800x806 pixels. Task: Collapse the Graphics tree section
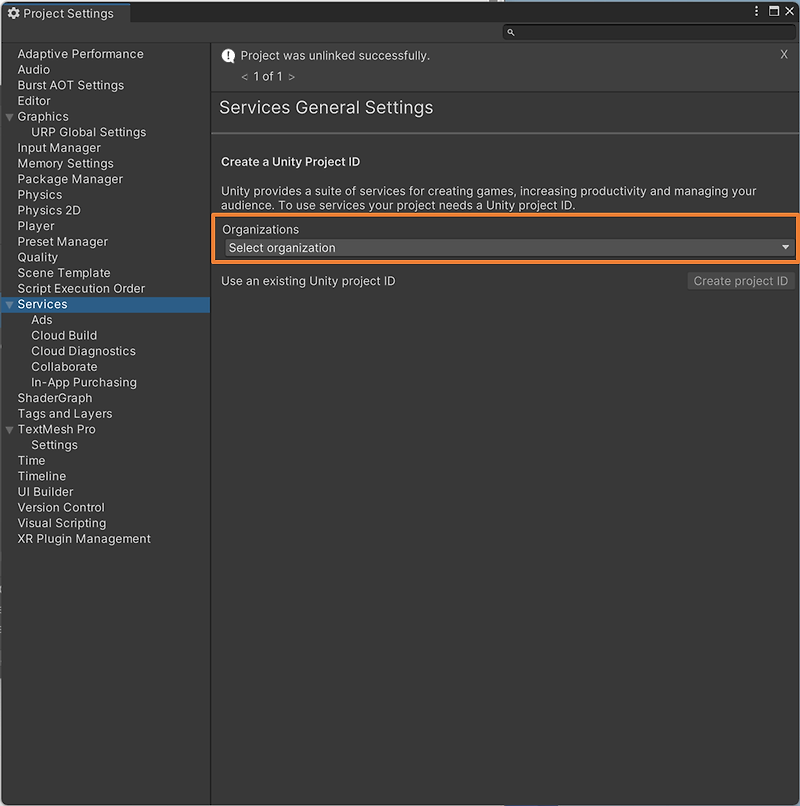(9, 117)
